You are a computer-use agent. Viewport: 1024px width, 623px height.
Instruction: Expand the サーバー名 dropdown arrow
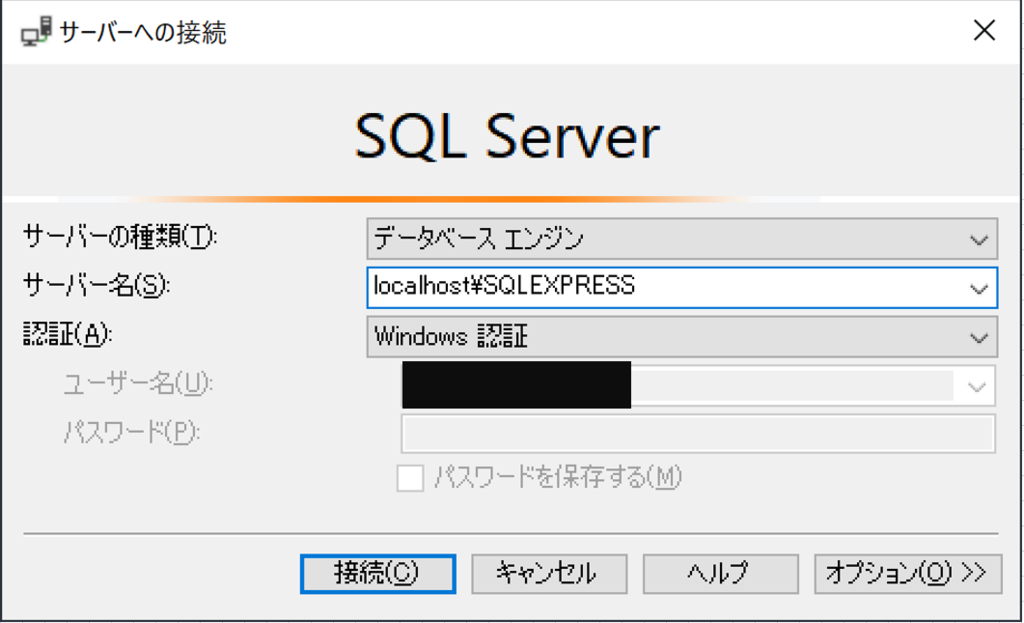(x=978, y=288)
